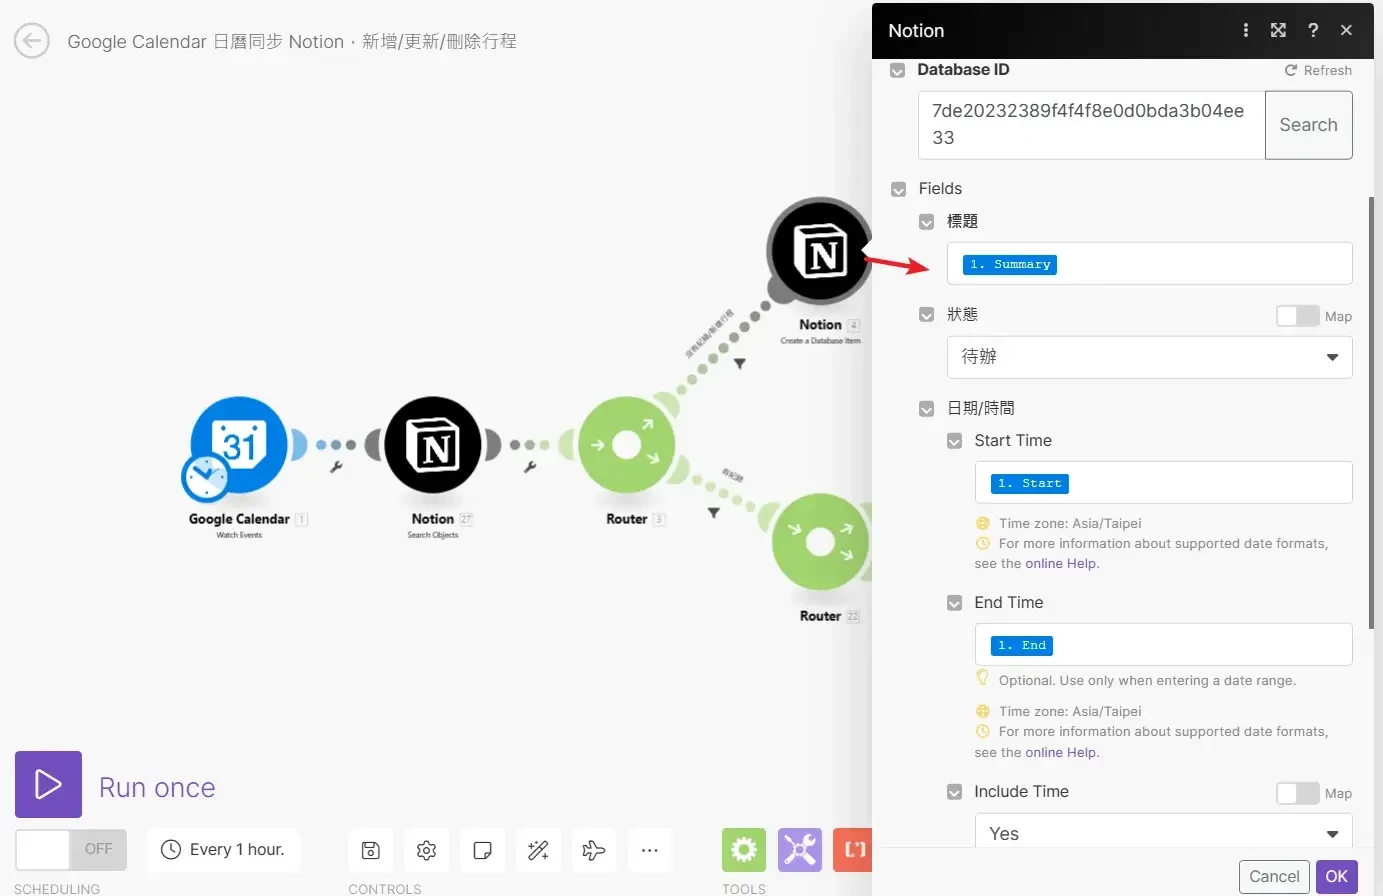The width and height of the screenshot is (1383, 896).
Task: Refresh the Database ID list
Action: pyautogui.click(x=1318, y=70)
